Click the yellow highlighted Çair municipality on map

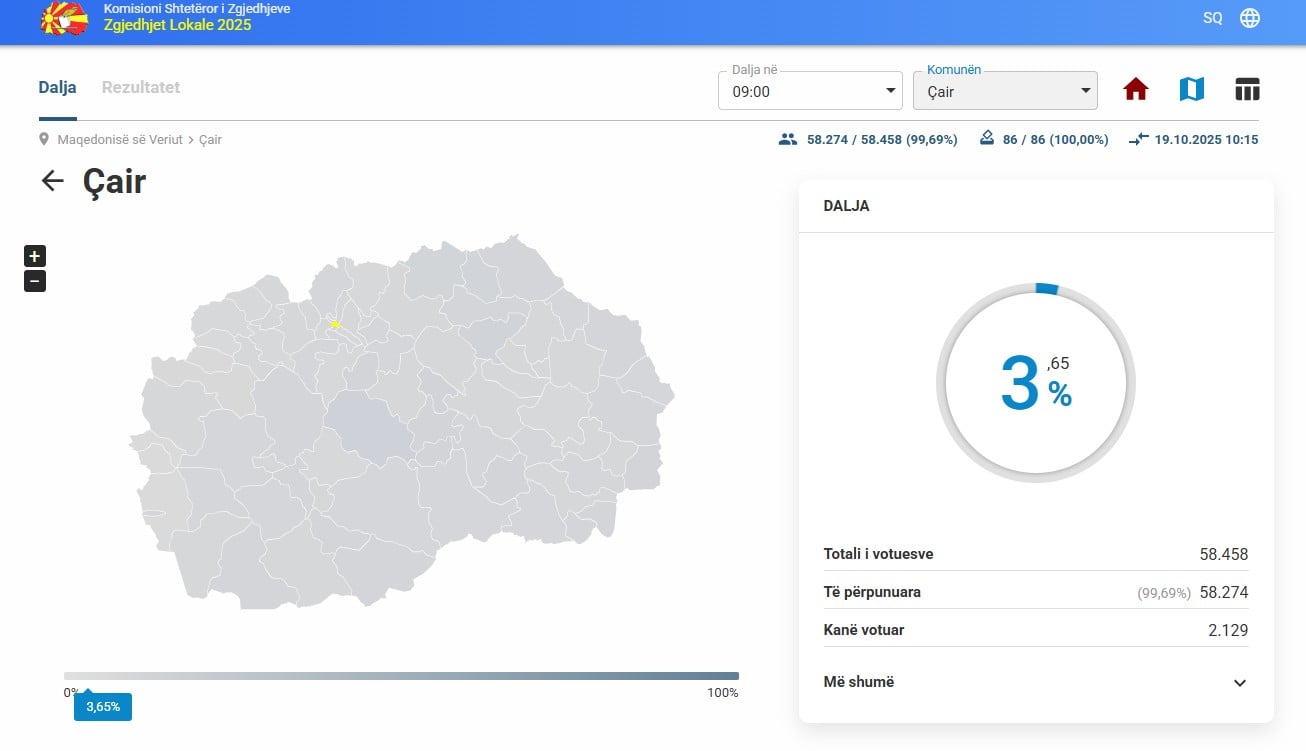(x=335, y=324)
